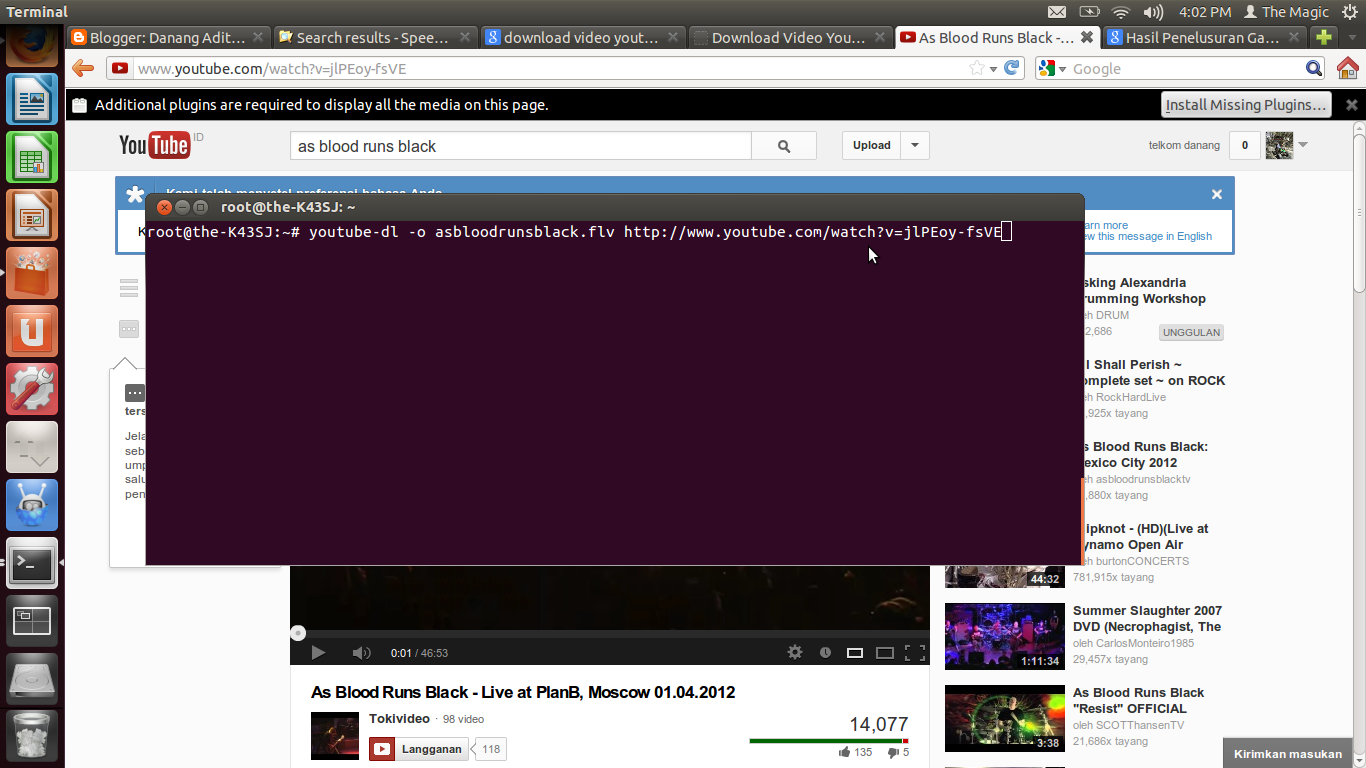Open the Workspace Switcher in the launcher
The image size is (1366, 768).
32,621
